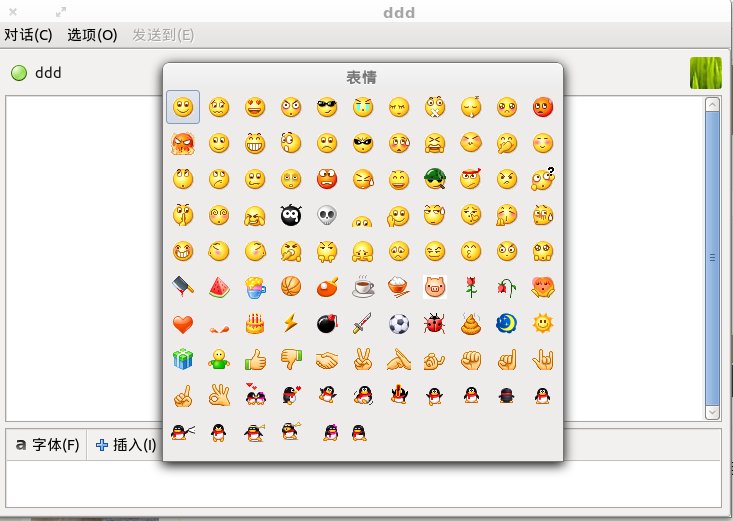Select the basketball emoticon

[x=291, y=286]
